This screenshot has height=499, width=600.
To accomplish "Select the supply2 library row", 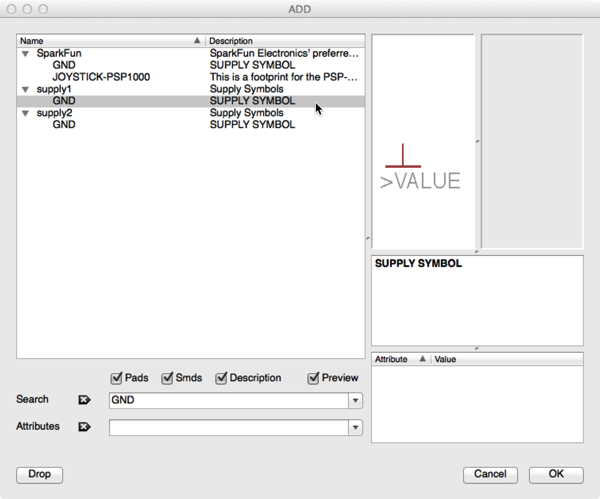I will [x=191, y=113].
